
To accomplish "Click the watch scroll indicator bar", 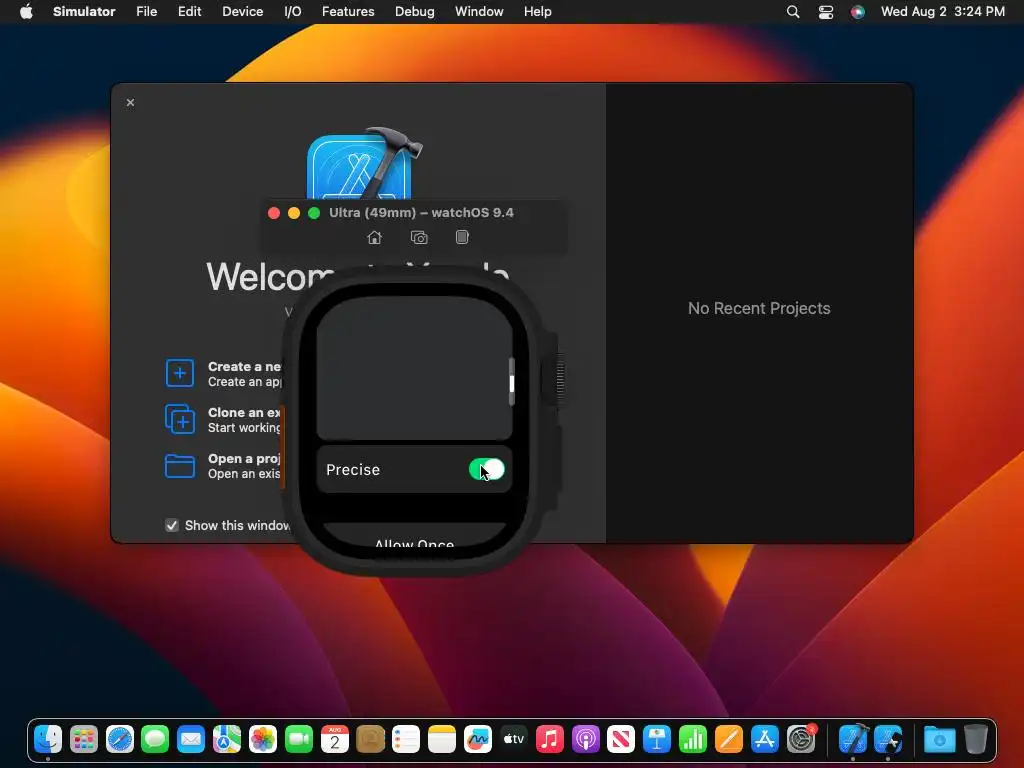I will click(x=511, y=383).
